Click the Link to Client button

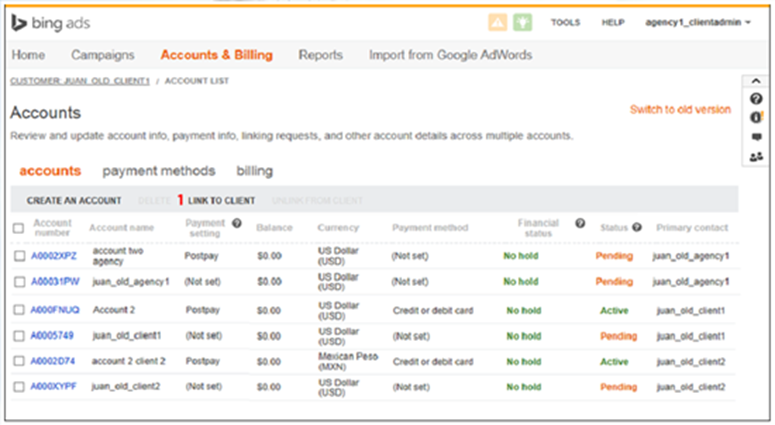(221, 201)
